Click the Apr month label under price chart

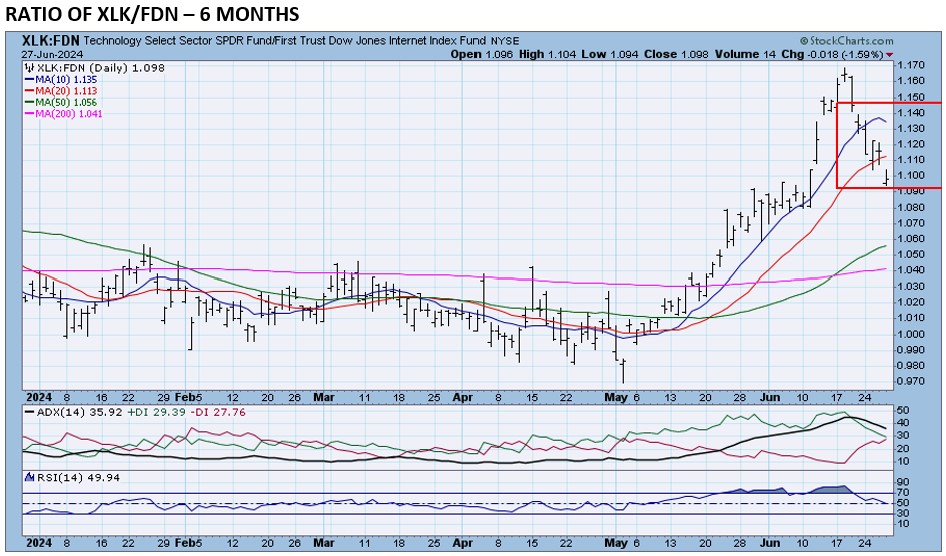tap(463, 398)
